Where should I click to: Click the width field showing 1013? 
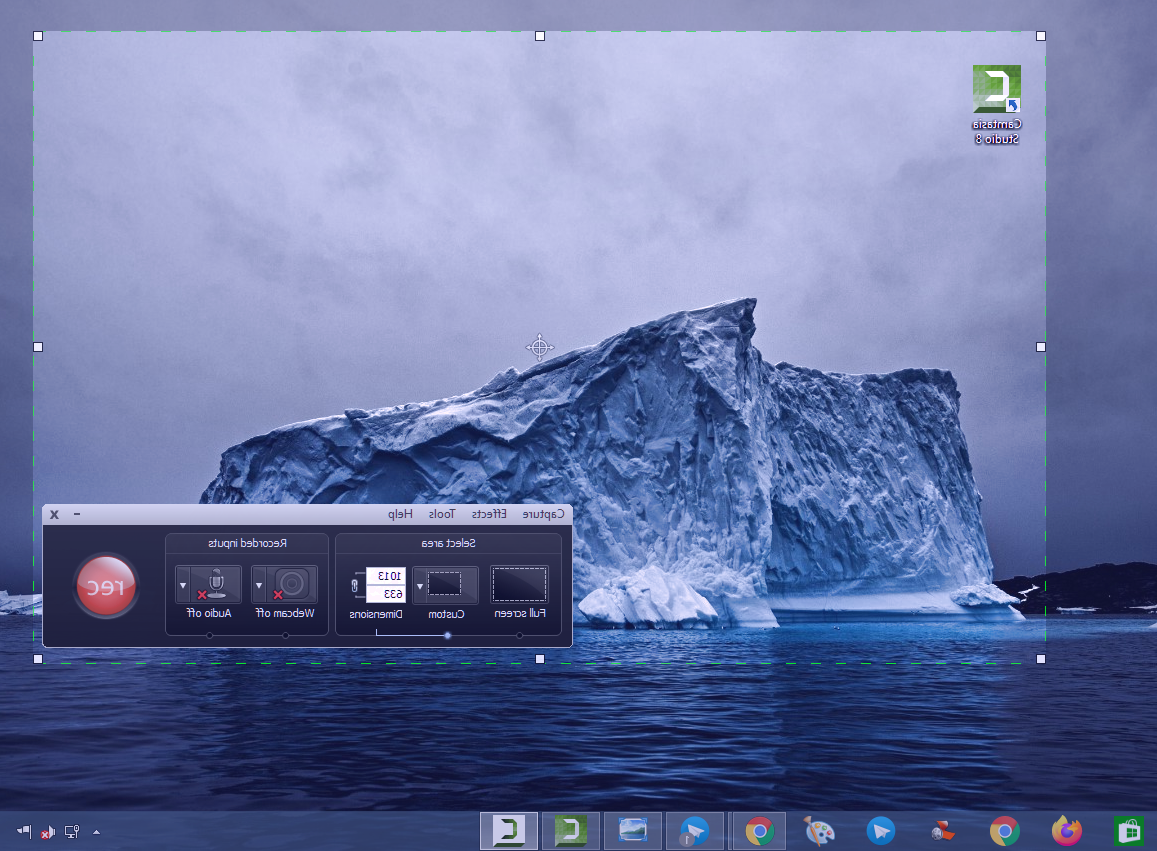pyautogui.click(x=385, y=576)
